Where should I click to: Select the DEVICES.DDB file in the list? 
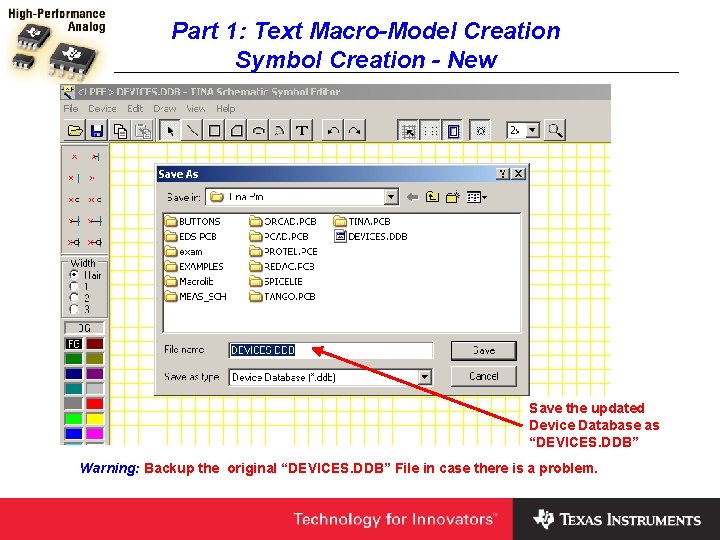[371, 236]
